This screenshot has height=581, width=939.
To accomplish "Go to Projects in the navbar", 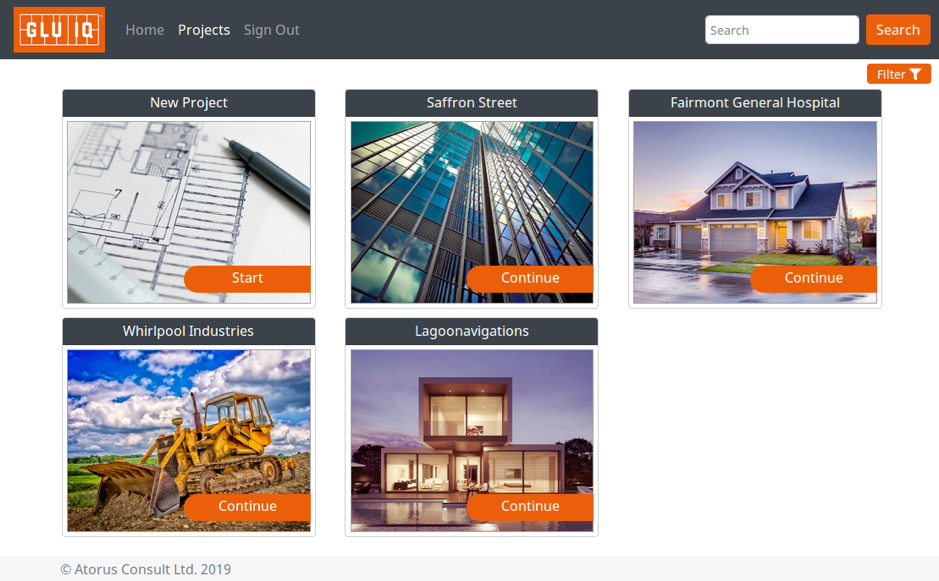I will tap(204, 30).
